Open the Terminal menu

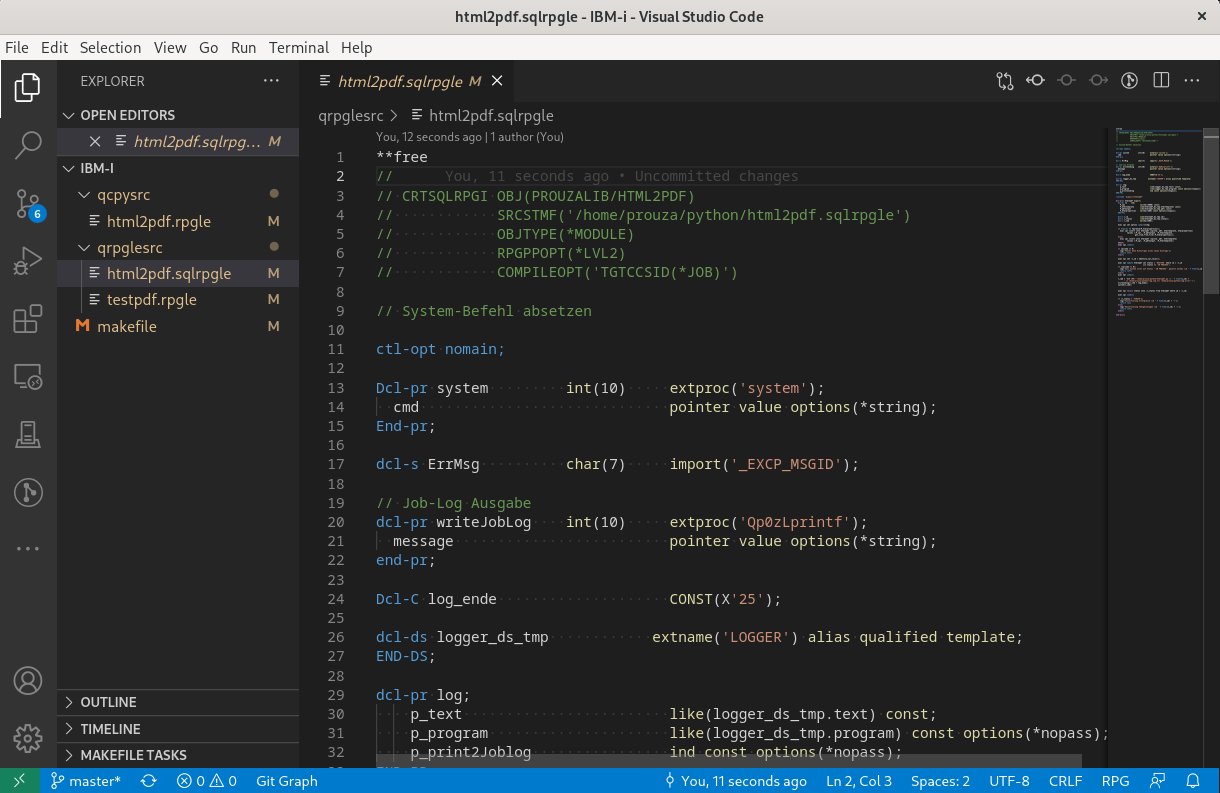click(x=298, y=47)
